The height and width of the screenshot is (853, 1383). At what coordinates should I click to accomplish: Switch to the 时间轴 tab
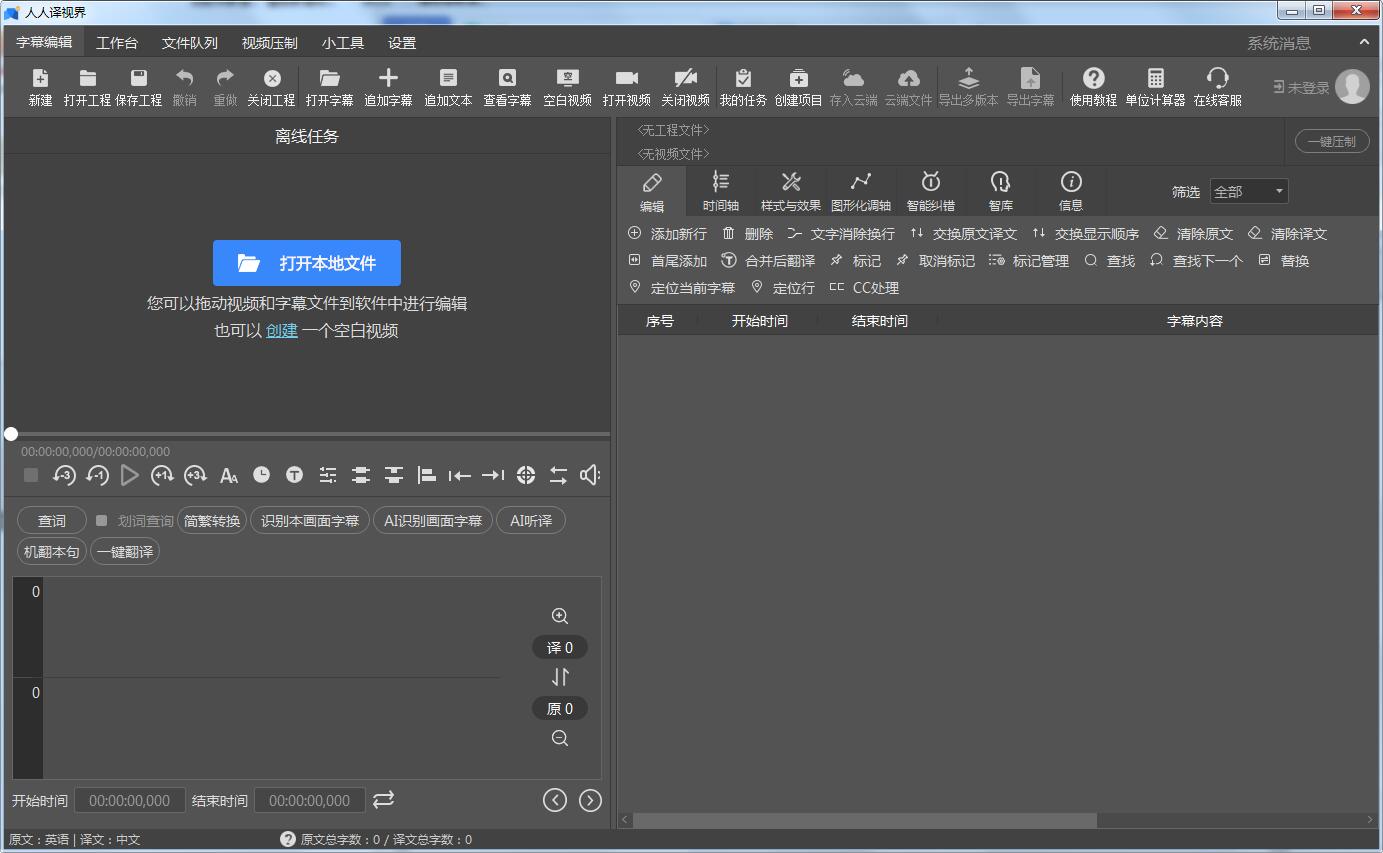pos(721,191)
